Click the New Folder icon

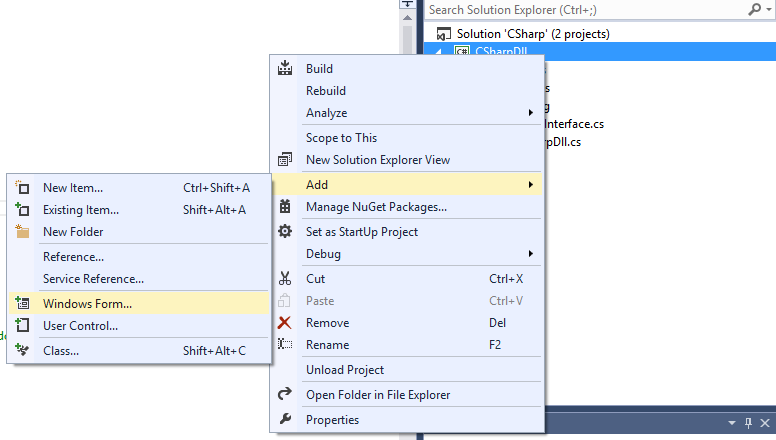pos(22,232)
